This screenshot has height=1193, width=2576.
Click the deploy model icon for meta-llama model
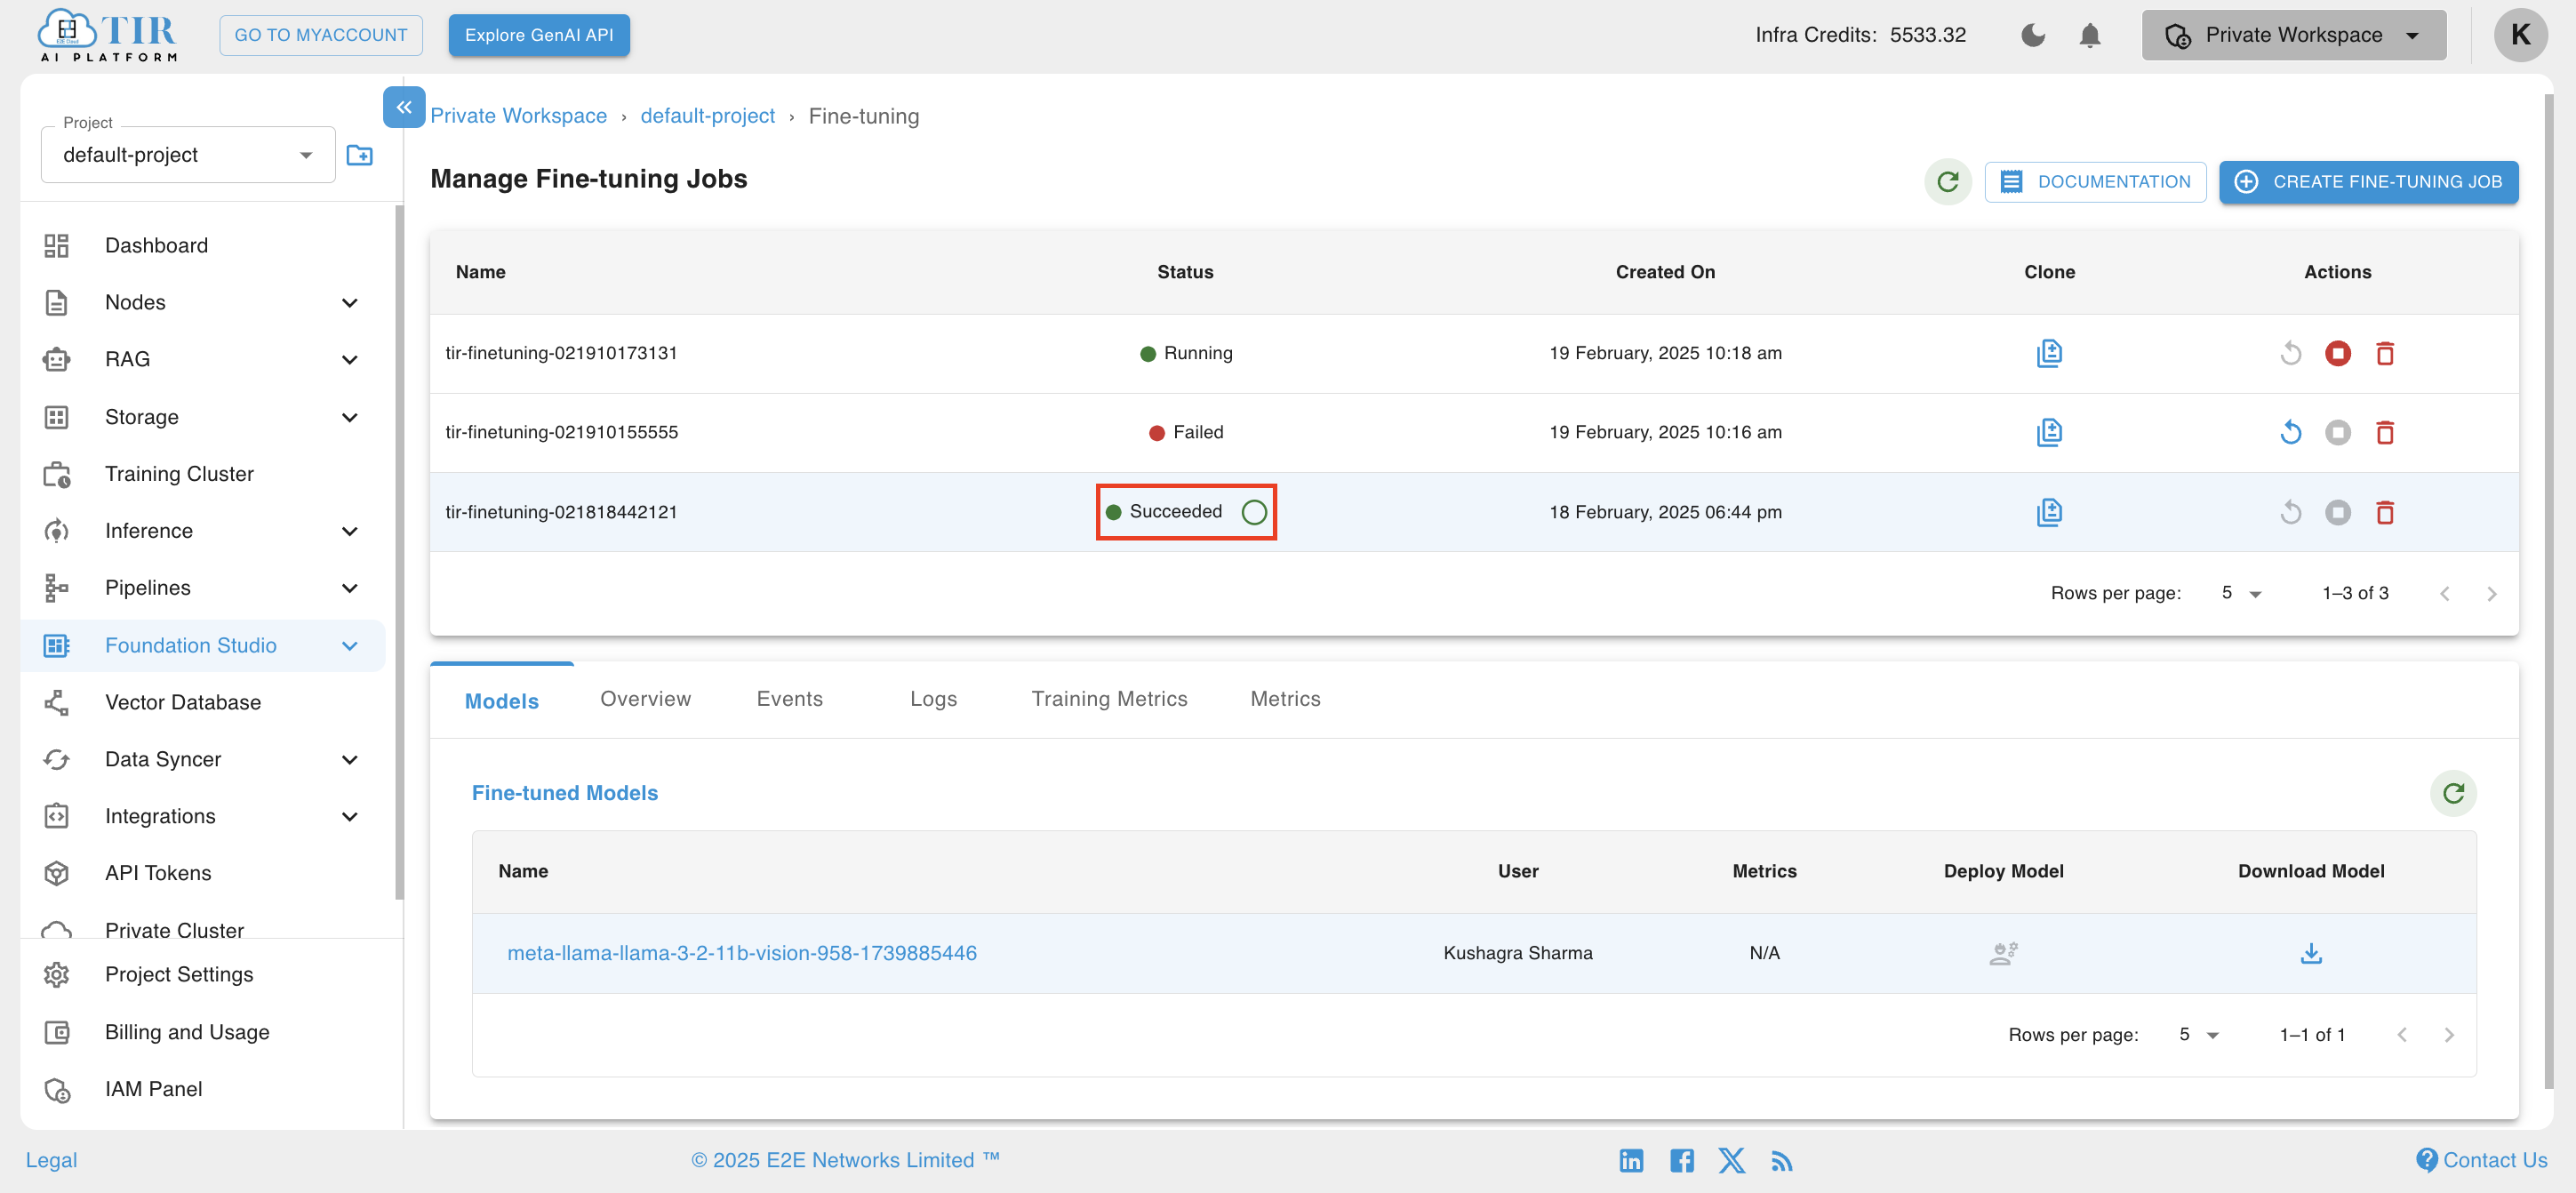2003,953
